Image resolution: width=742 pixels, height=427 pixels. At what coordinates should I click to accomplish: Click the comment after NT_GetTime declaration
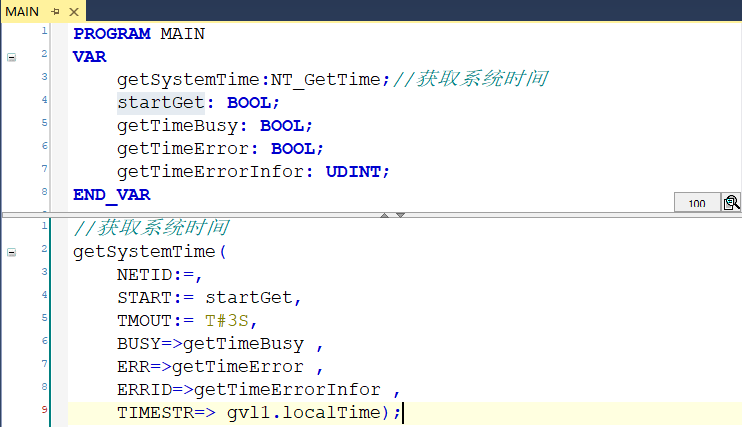tap(470, 79)
